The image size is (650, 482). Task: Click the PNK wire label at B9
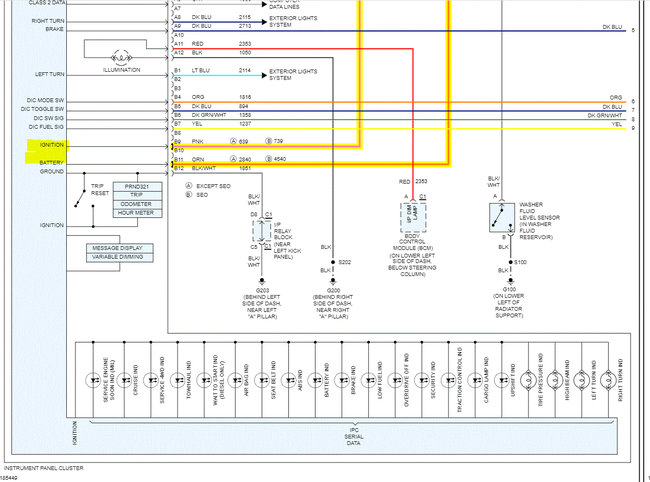(x=197, y=141)
